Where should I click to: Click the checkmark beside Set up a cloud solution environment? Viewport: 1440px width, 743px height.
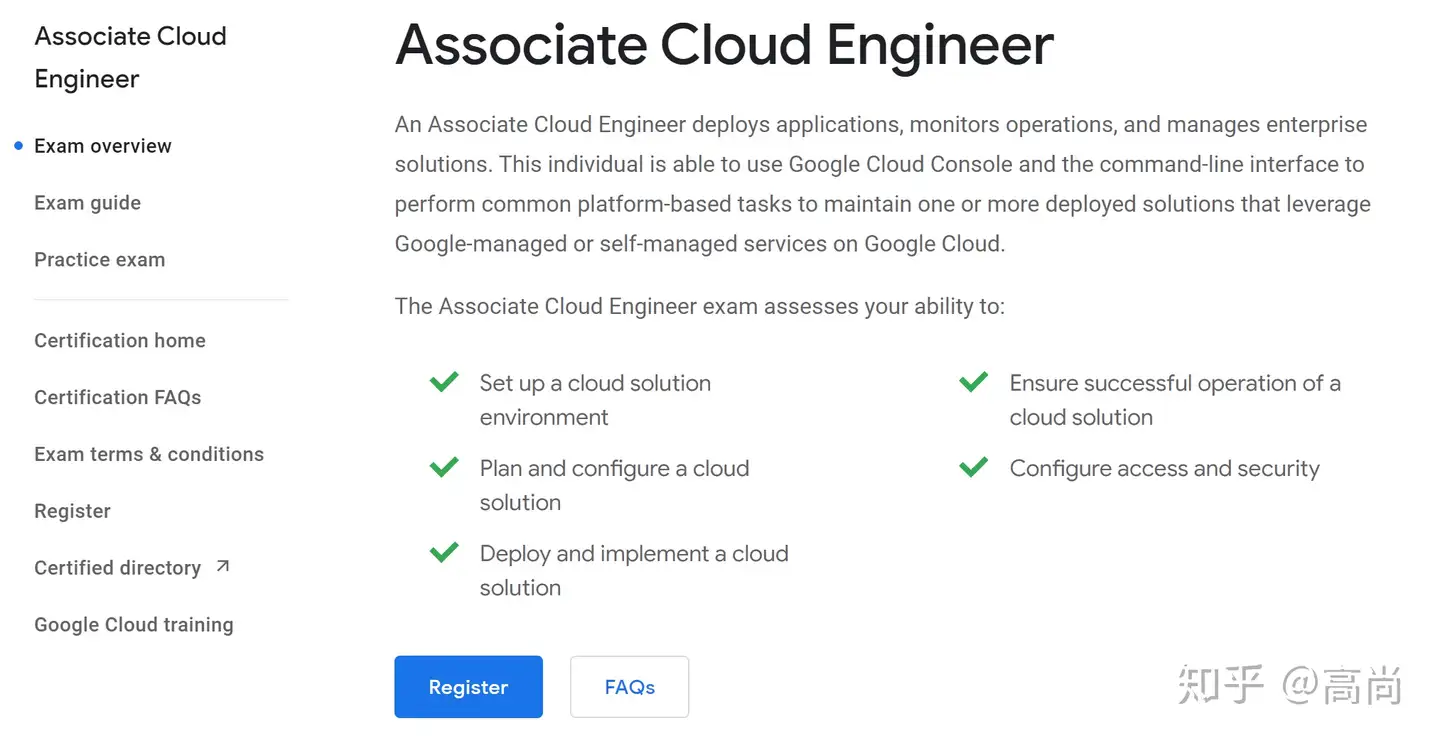tap(444, 382)
